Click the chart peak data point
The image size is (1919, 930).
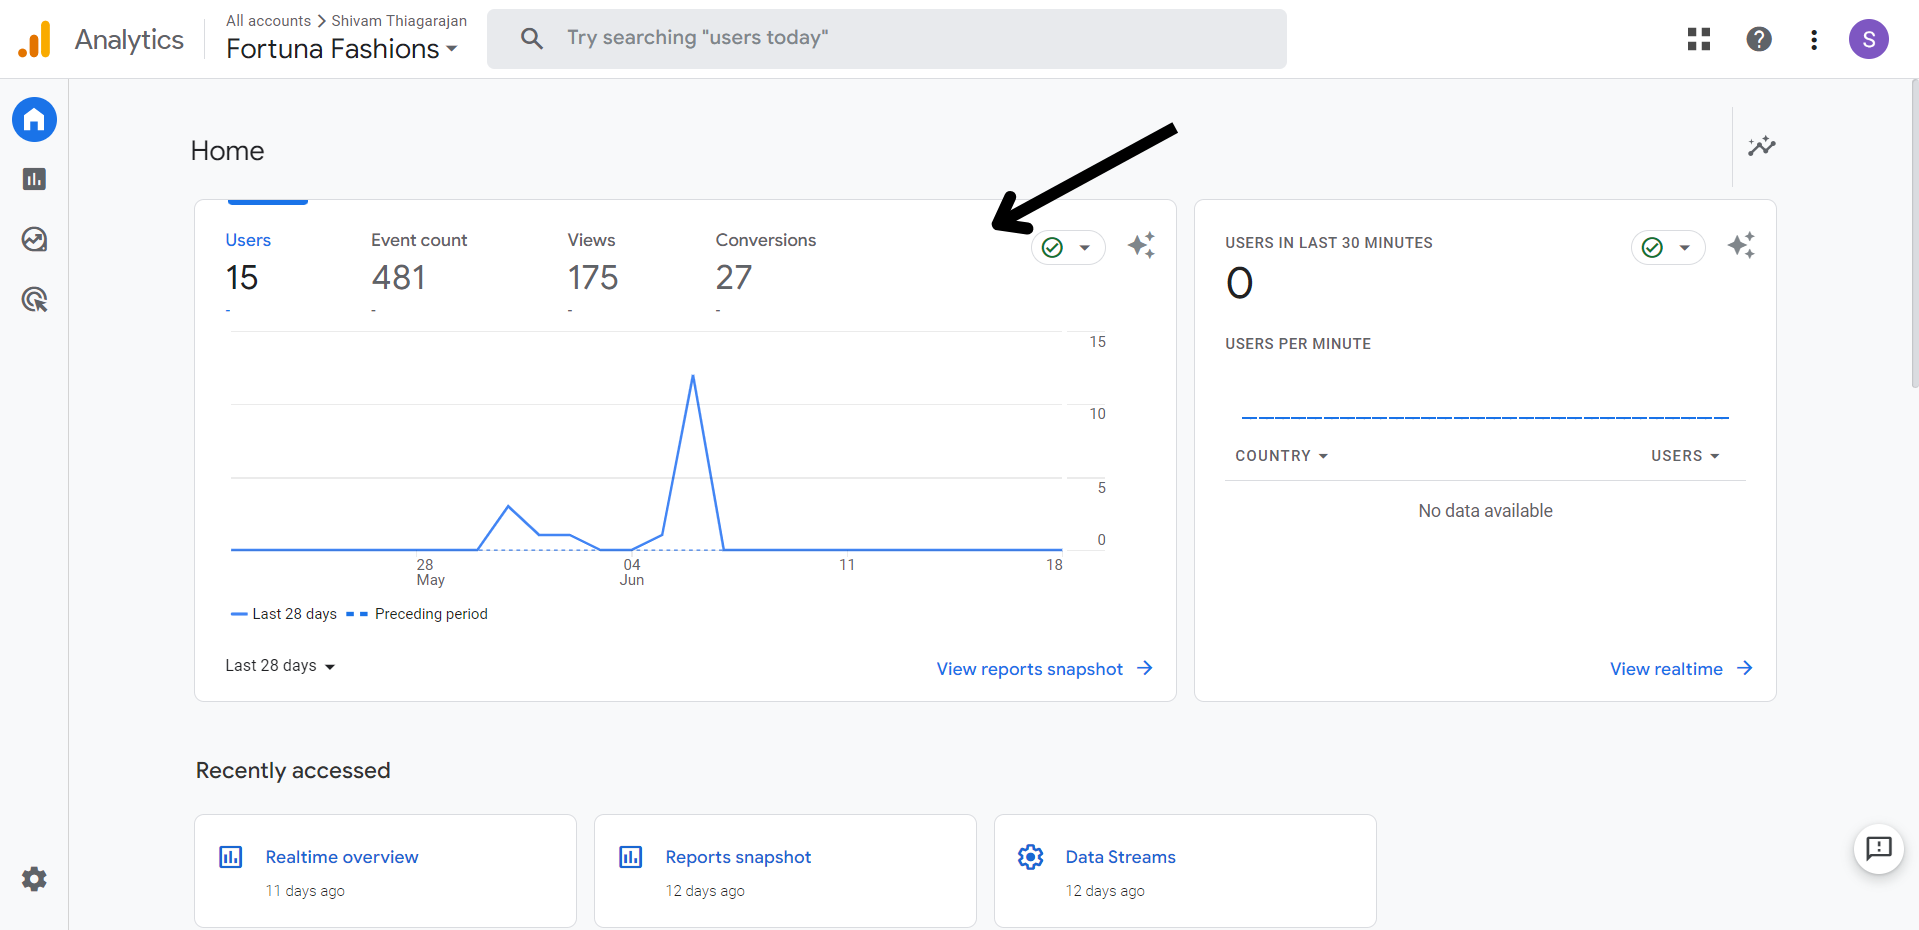[693, 376]
